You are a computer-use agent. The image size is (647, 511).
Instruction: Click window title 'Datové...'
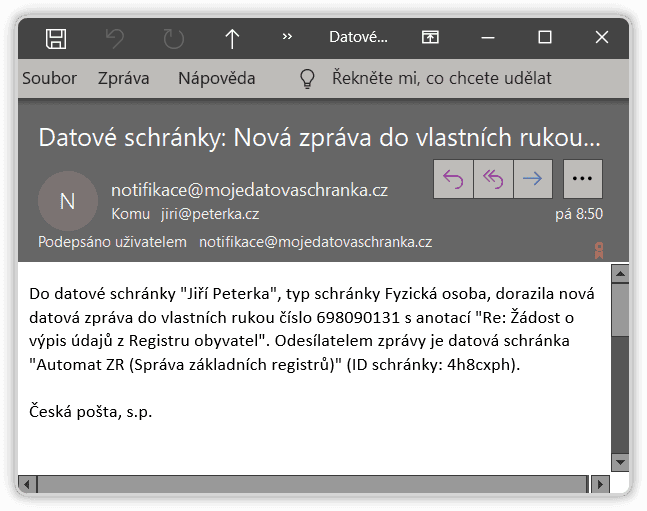(x=358, y=37)
